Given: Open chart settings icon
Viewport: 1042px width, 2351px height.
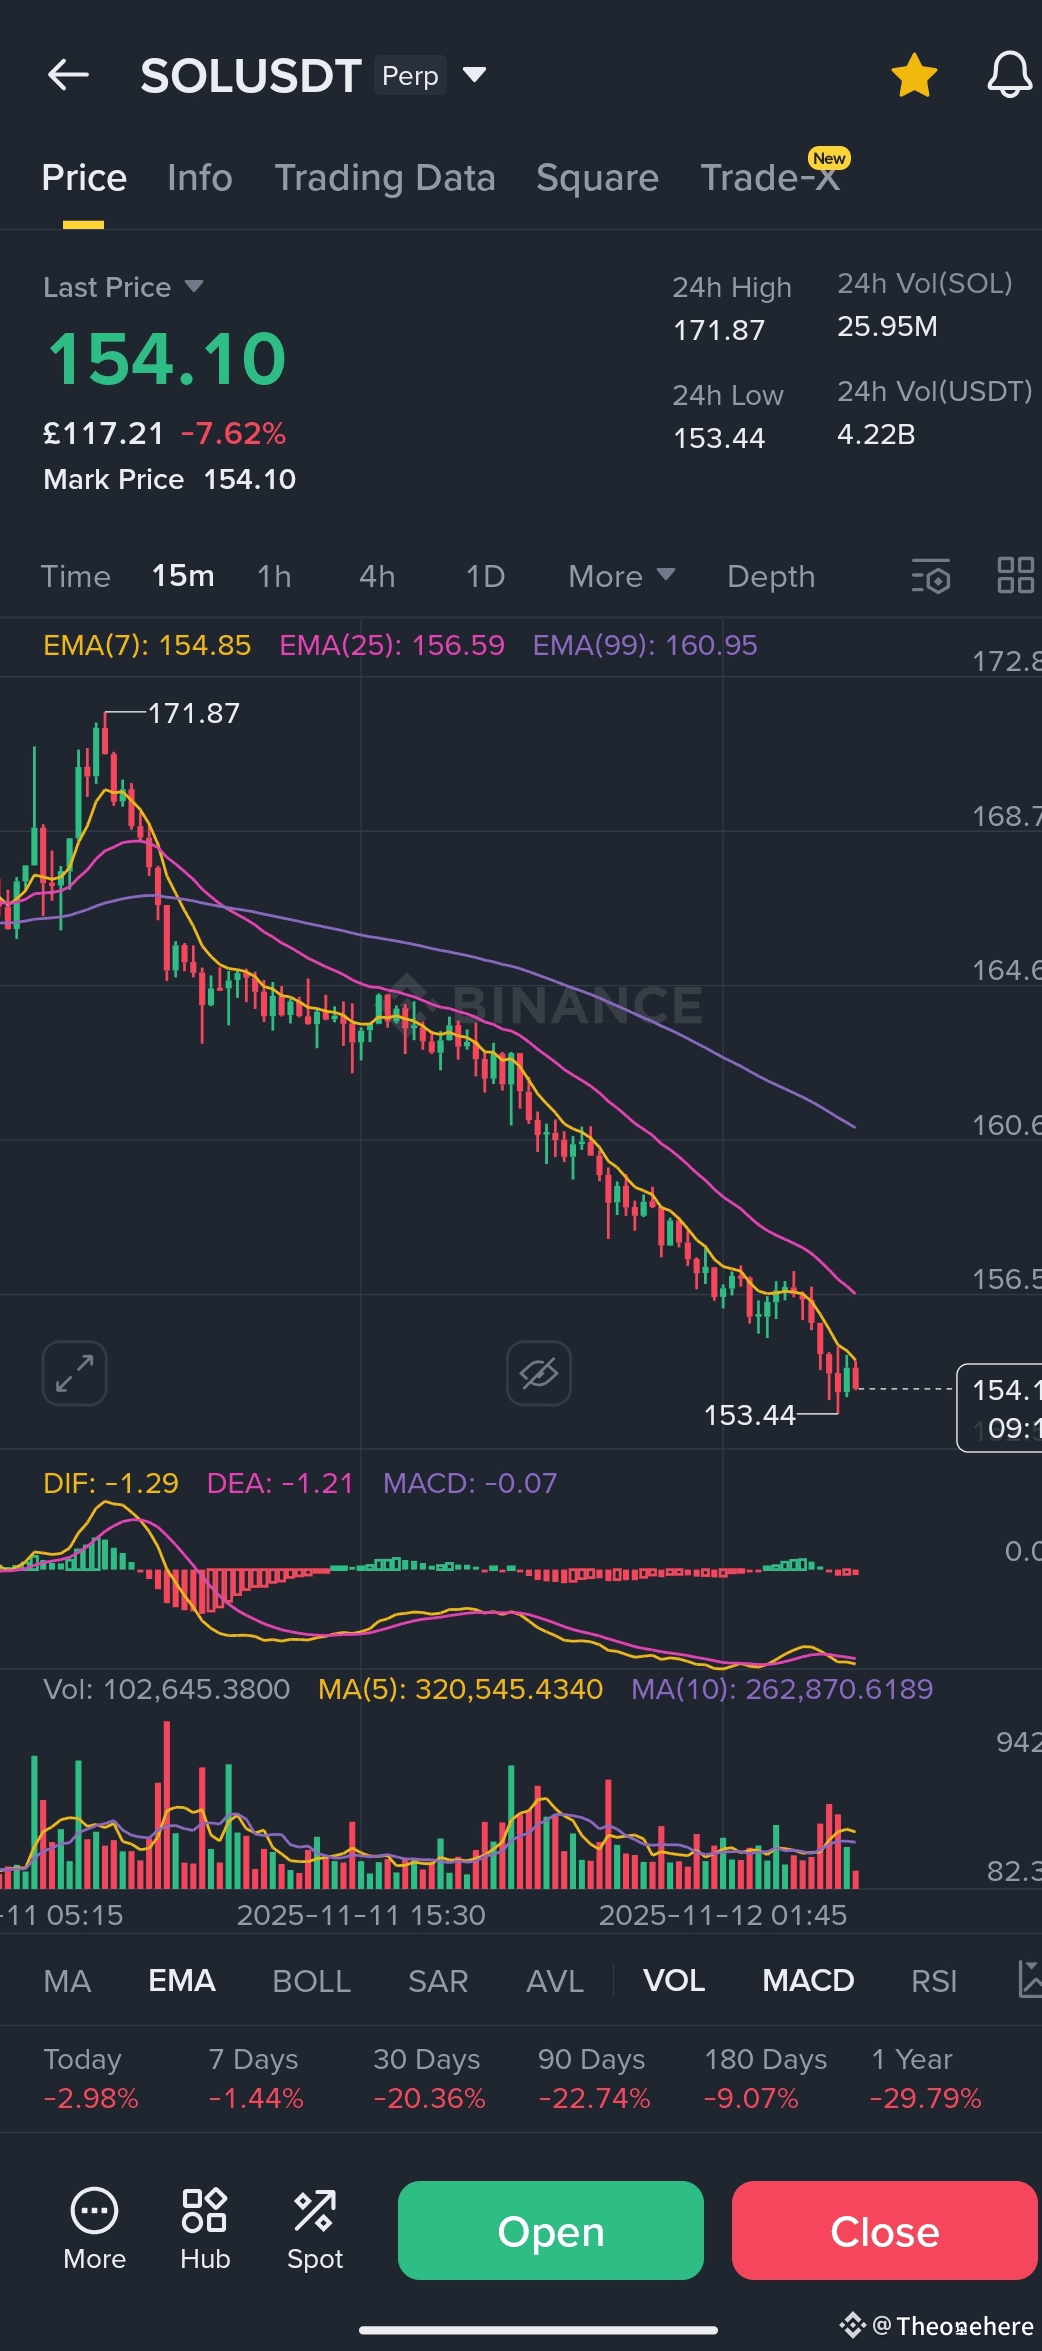Looking at the screenshot, I should tap(931, 577).
